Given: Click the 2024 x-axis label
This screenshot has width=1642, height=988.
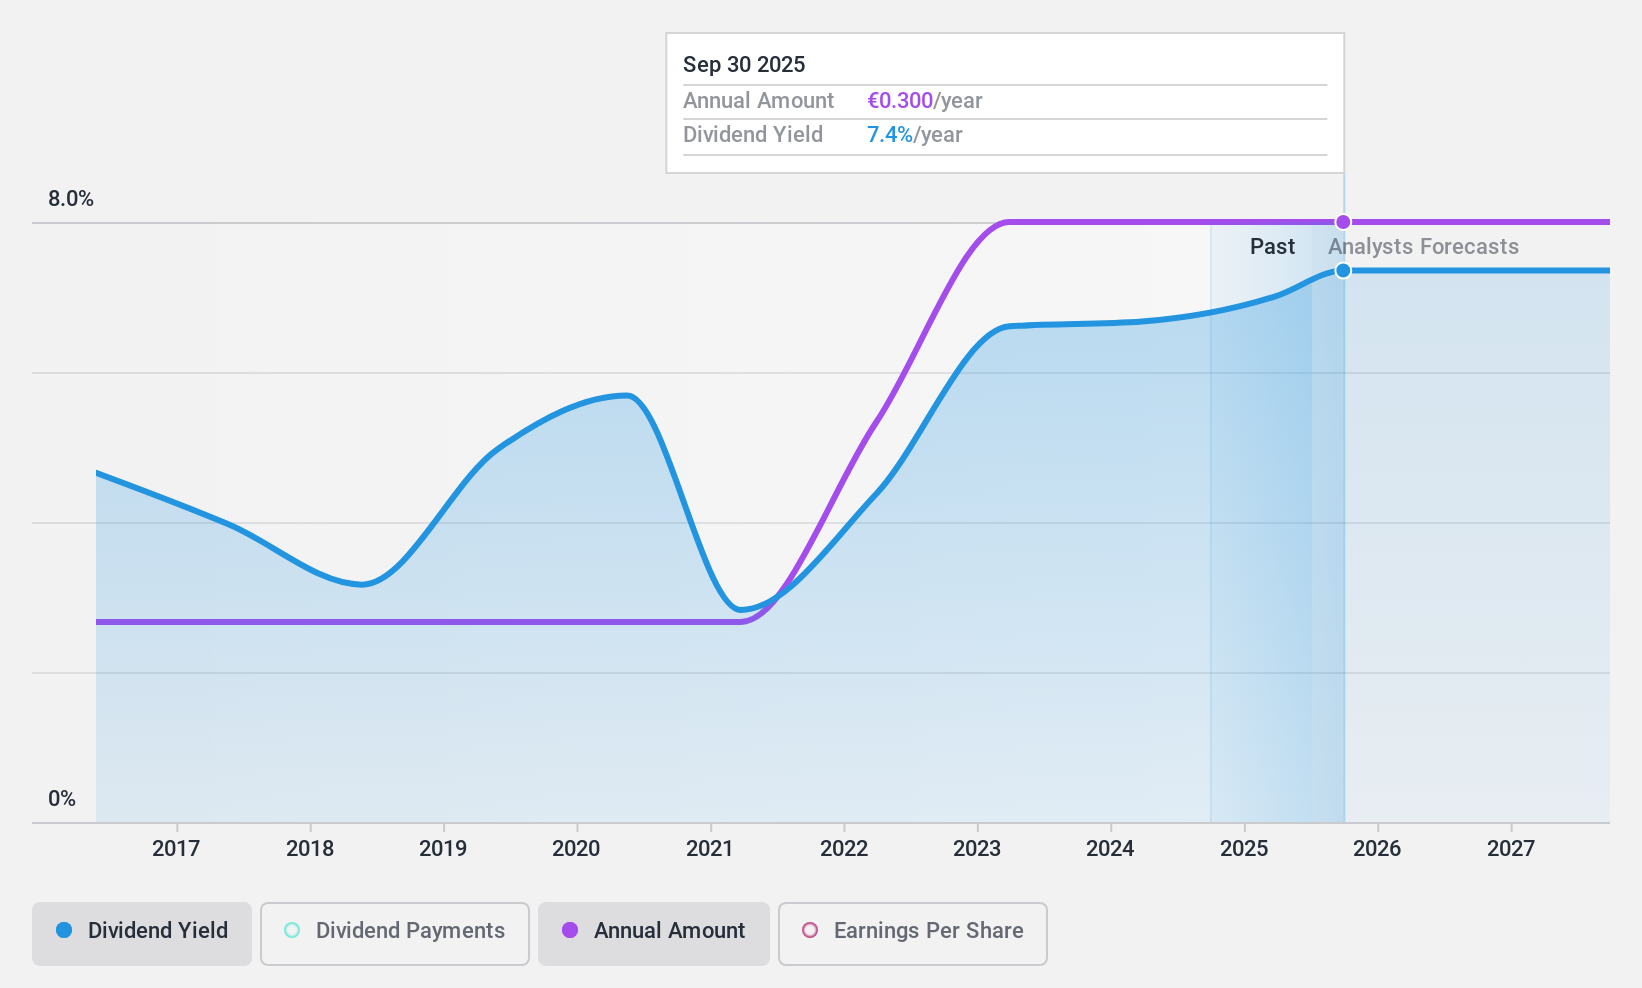Looking at the screenshot, I should click(x=1111, y=849).
